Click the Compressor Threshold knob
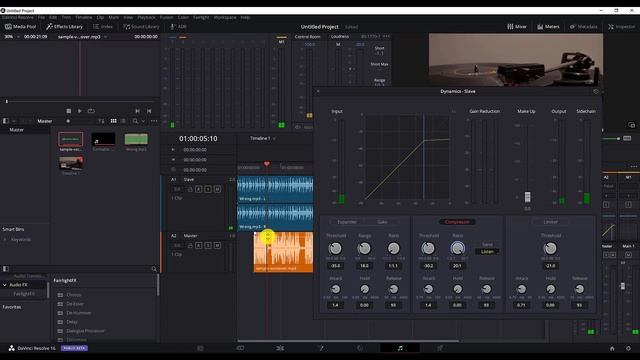The width and height of the screenshot is (640, 360). [428, 248]
